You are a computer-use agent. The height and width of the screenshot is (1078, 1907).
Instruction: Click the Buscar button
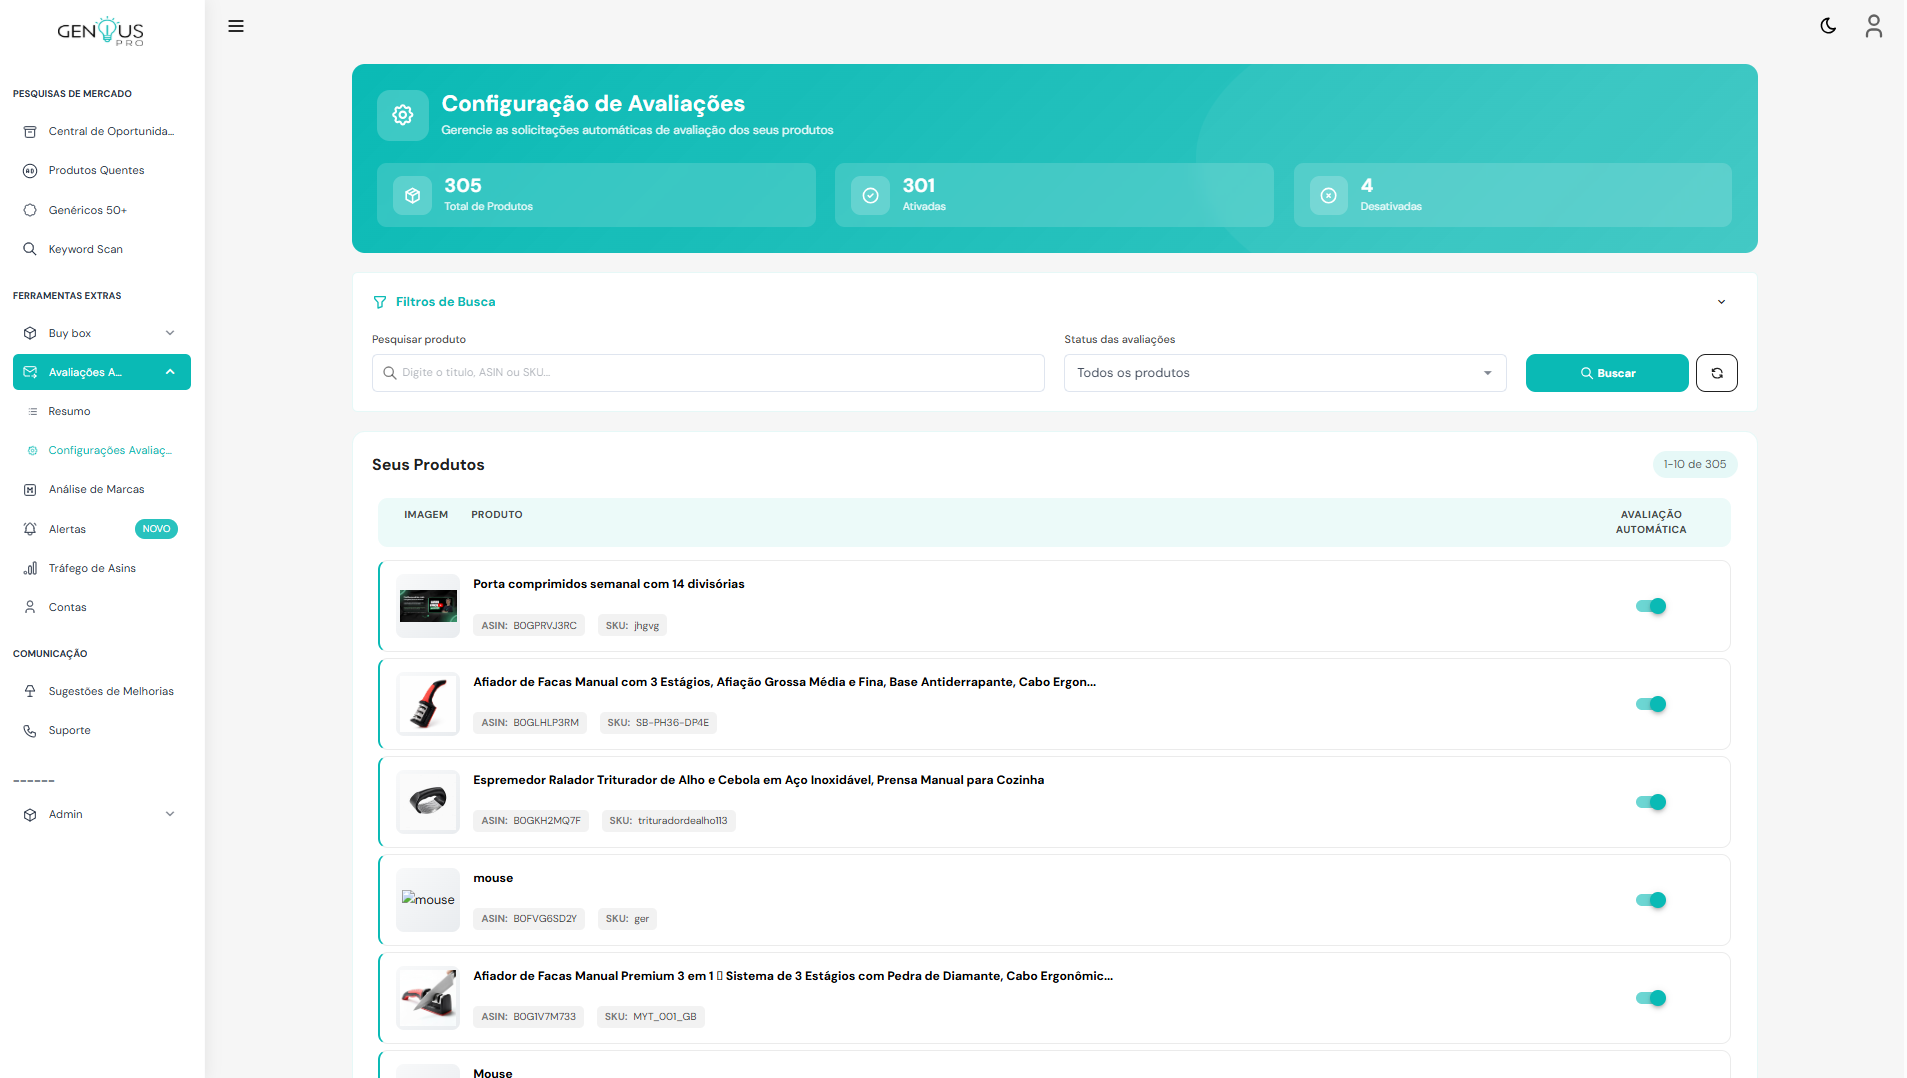[1606, 373]
